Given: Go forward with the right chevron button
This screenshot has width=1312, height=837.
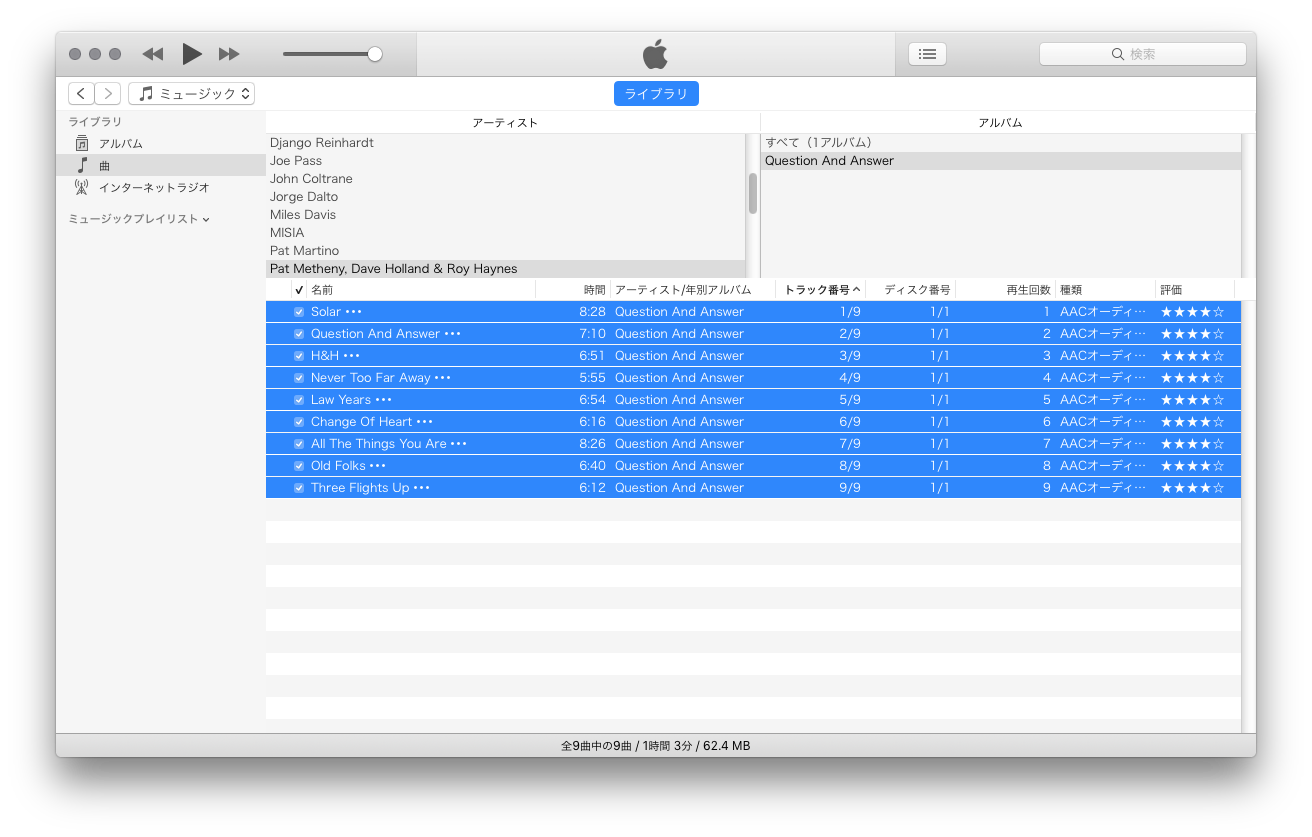Looking at the screenshot, I should point(108,94).
